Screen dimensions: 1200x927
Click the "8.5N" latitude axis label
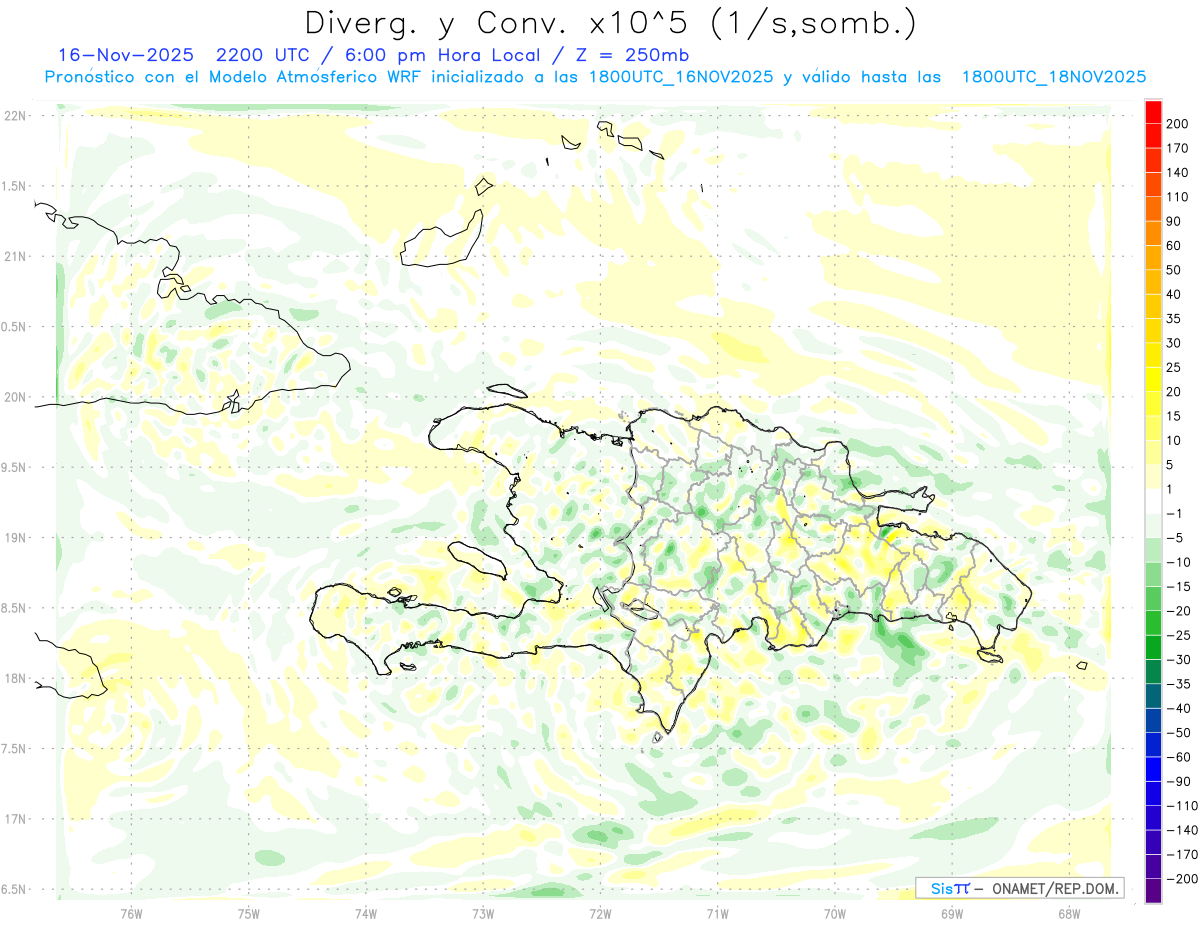coord(14,609)
